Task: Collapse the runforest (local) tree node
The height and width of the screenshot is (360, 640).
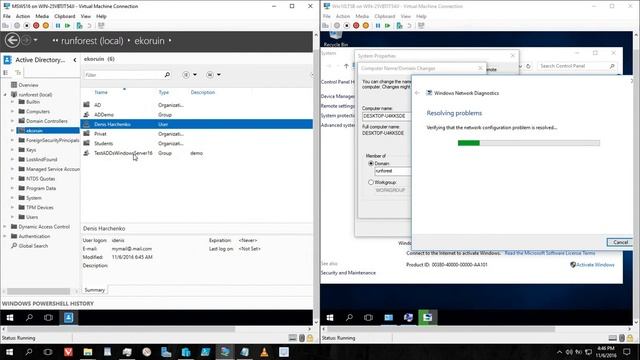Action: pos(5,95)
